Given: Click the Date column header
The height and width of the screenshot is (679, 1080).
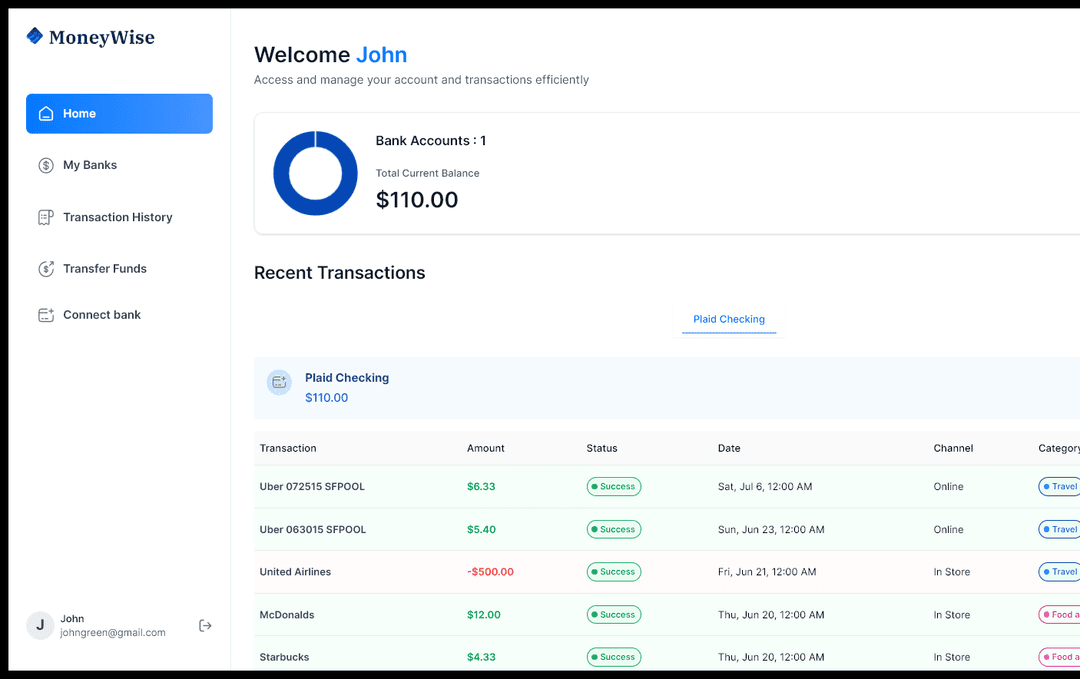Looking at the screenshot, I should (729, 448).
